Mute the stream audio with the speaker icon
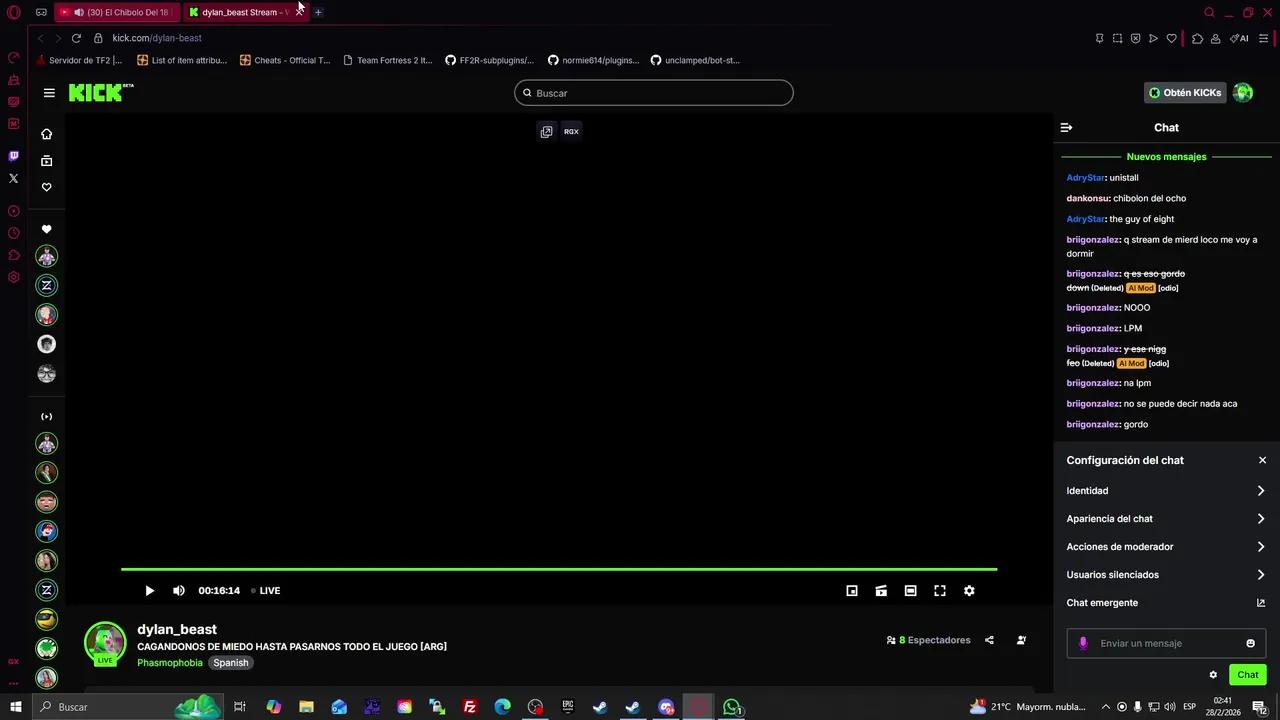Viewport: 1280px width, 720px height. 178,590
